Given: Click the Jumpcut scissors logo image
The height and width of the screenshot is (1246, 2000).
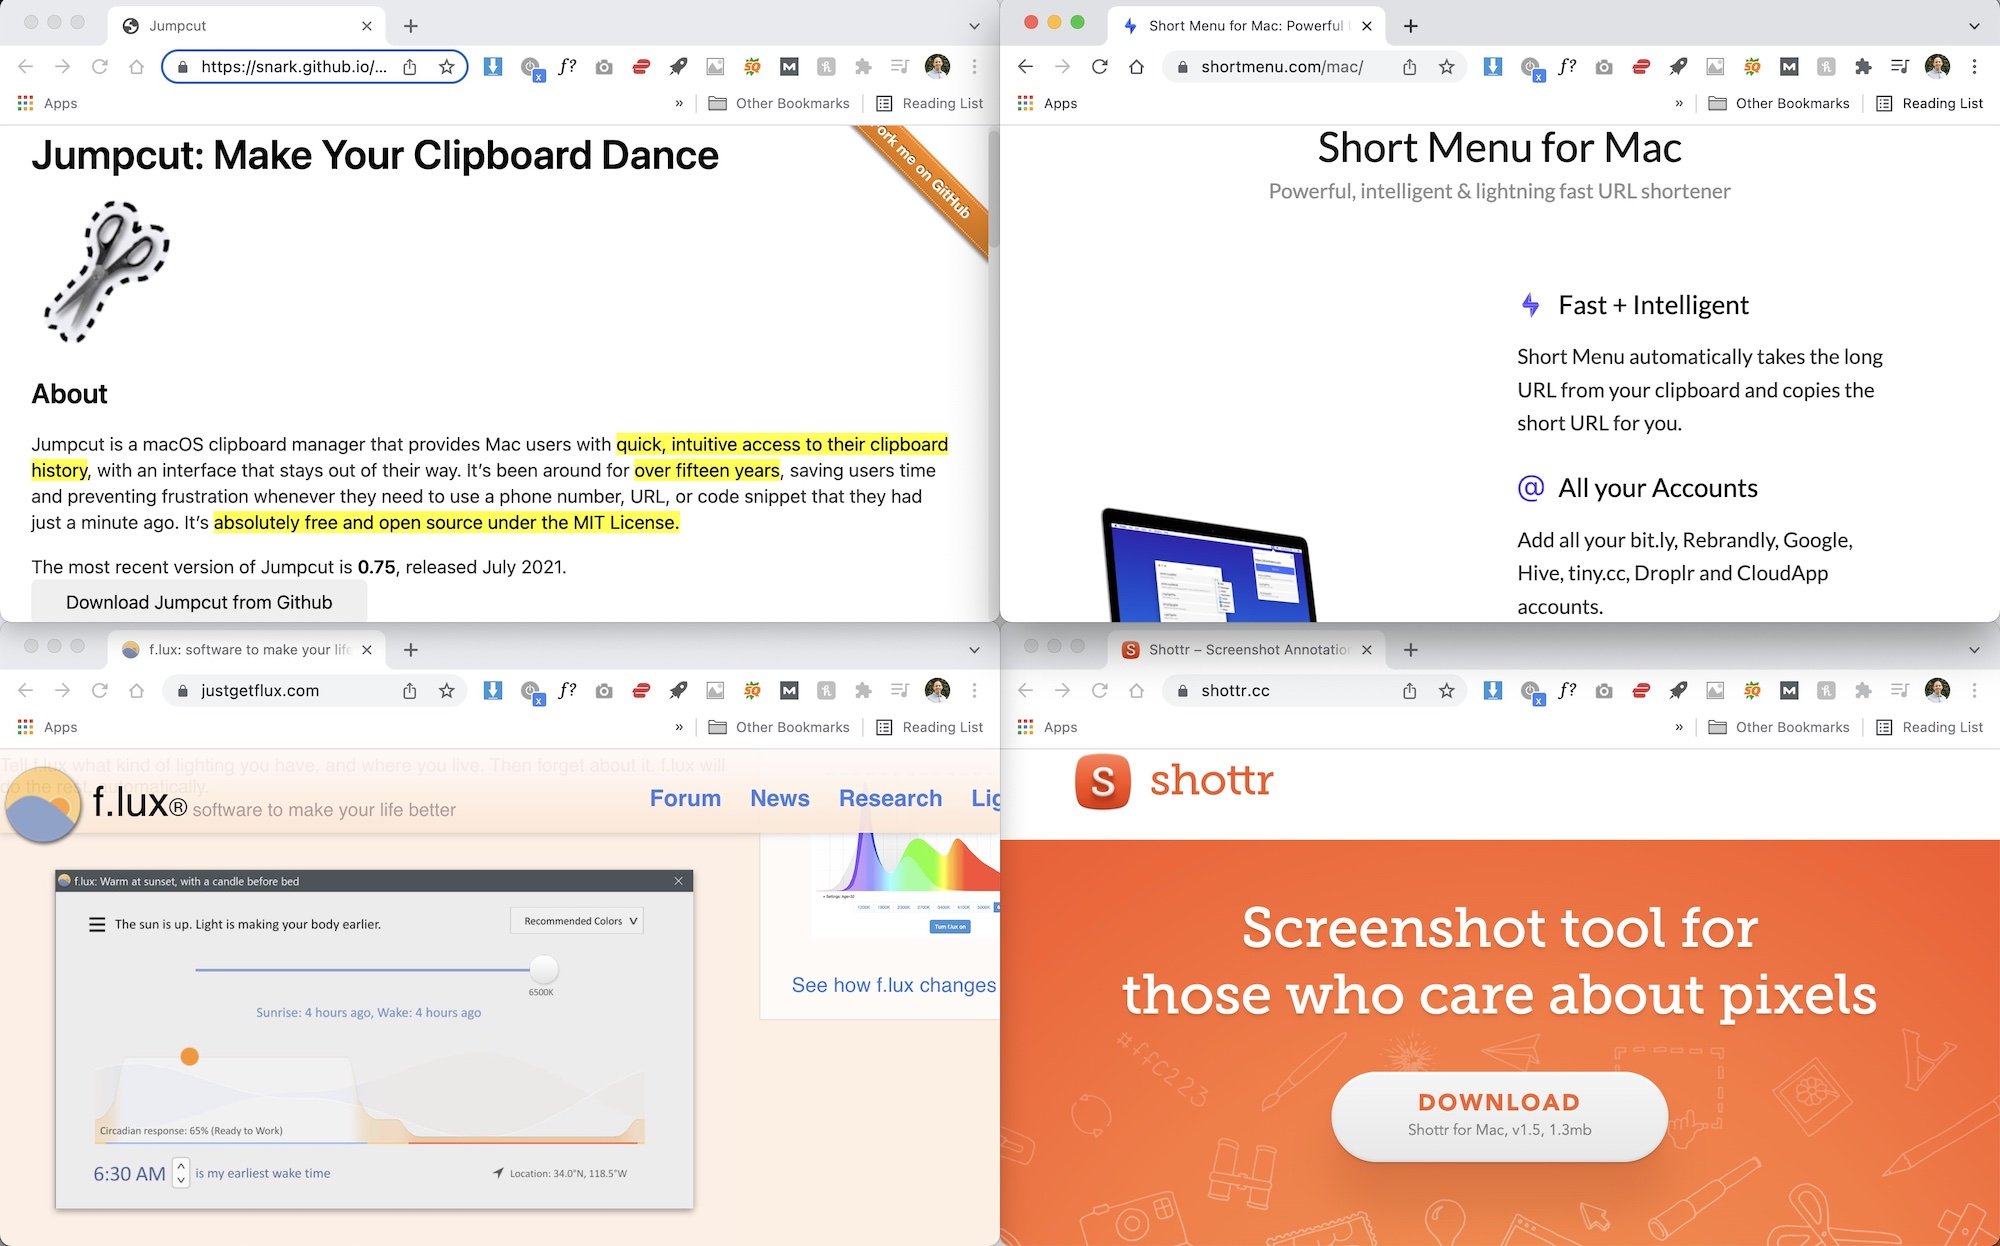Looking at the screenshot, I should (x=107, y=272).
